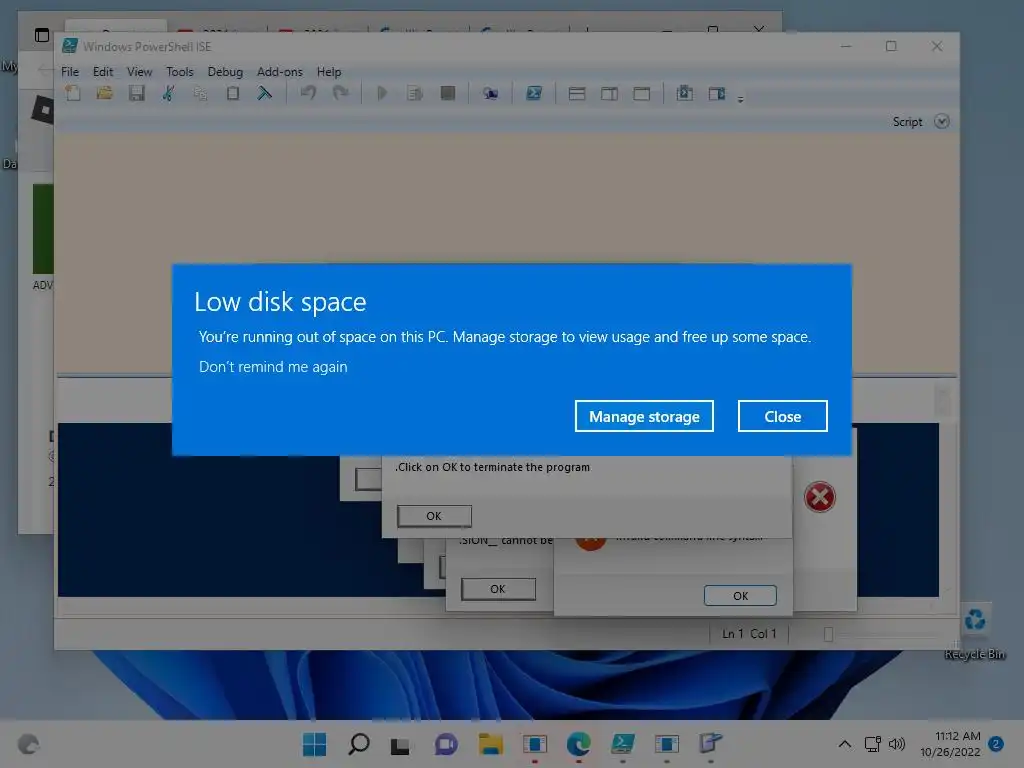
Task: Copy with the toolbar copy icon
Action: click(200, 93)
